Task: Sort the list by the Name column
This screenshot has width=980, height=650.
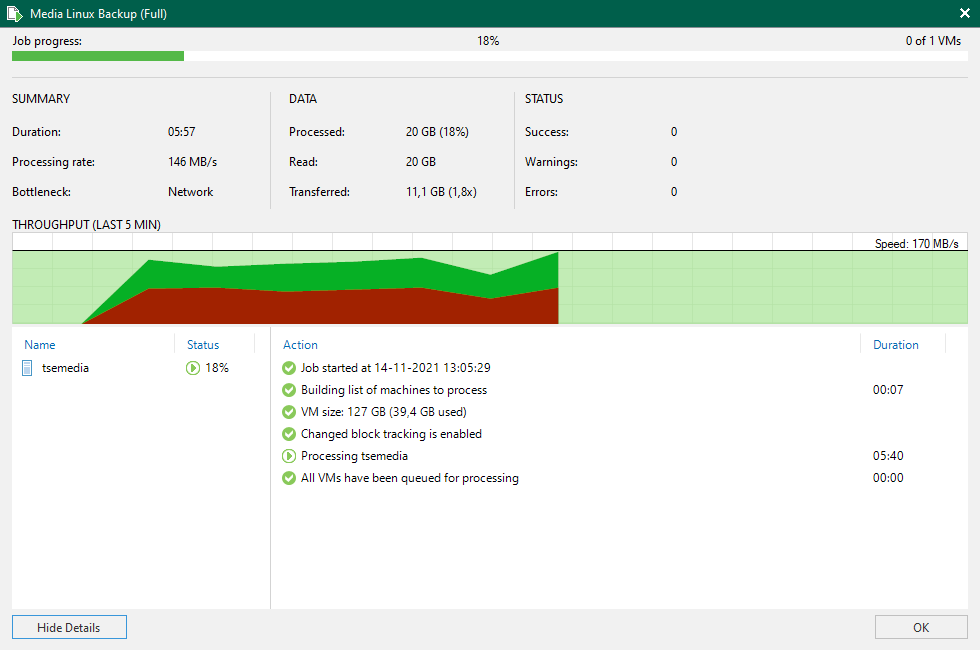Action: (x=40, y=344)
